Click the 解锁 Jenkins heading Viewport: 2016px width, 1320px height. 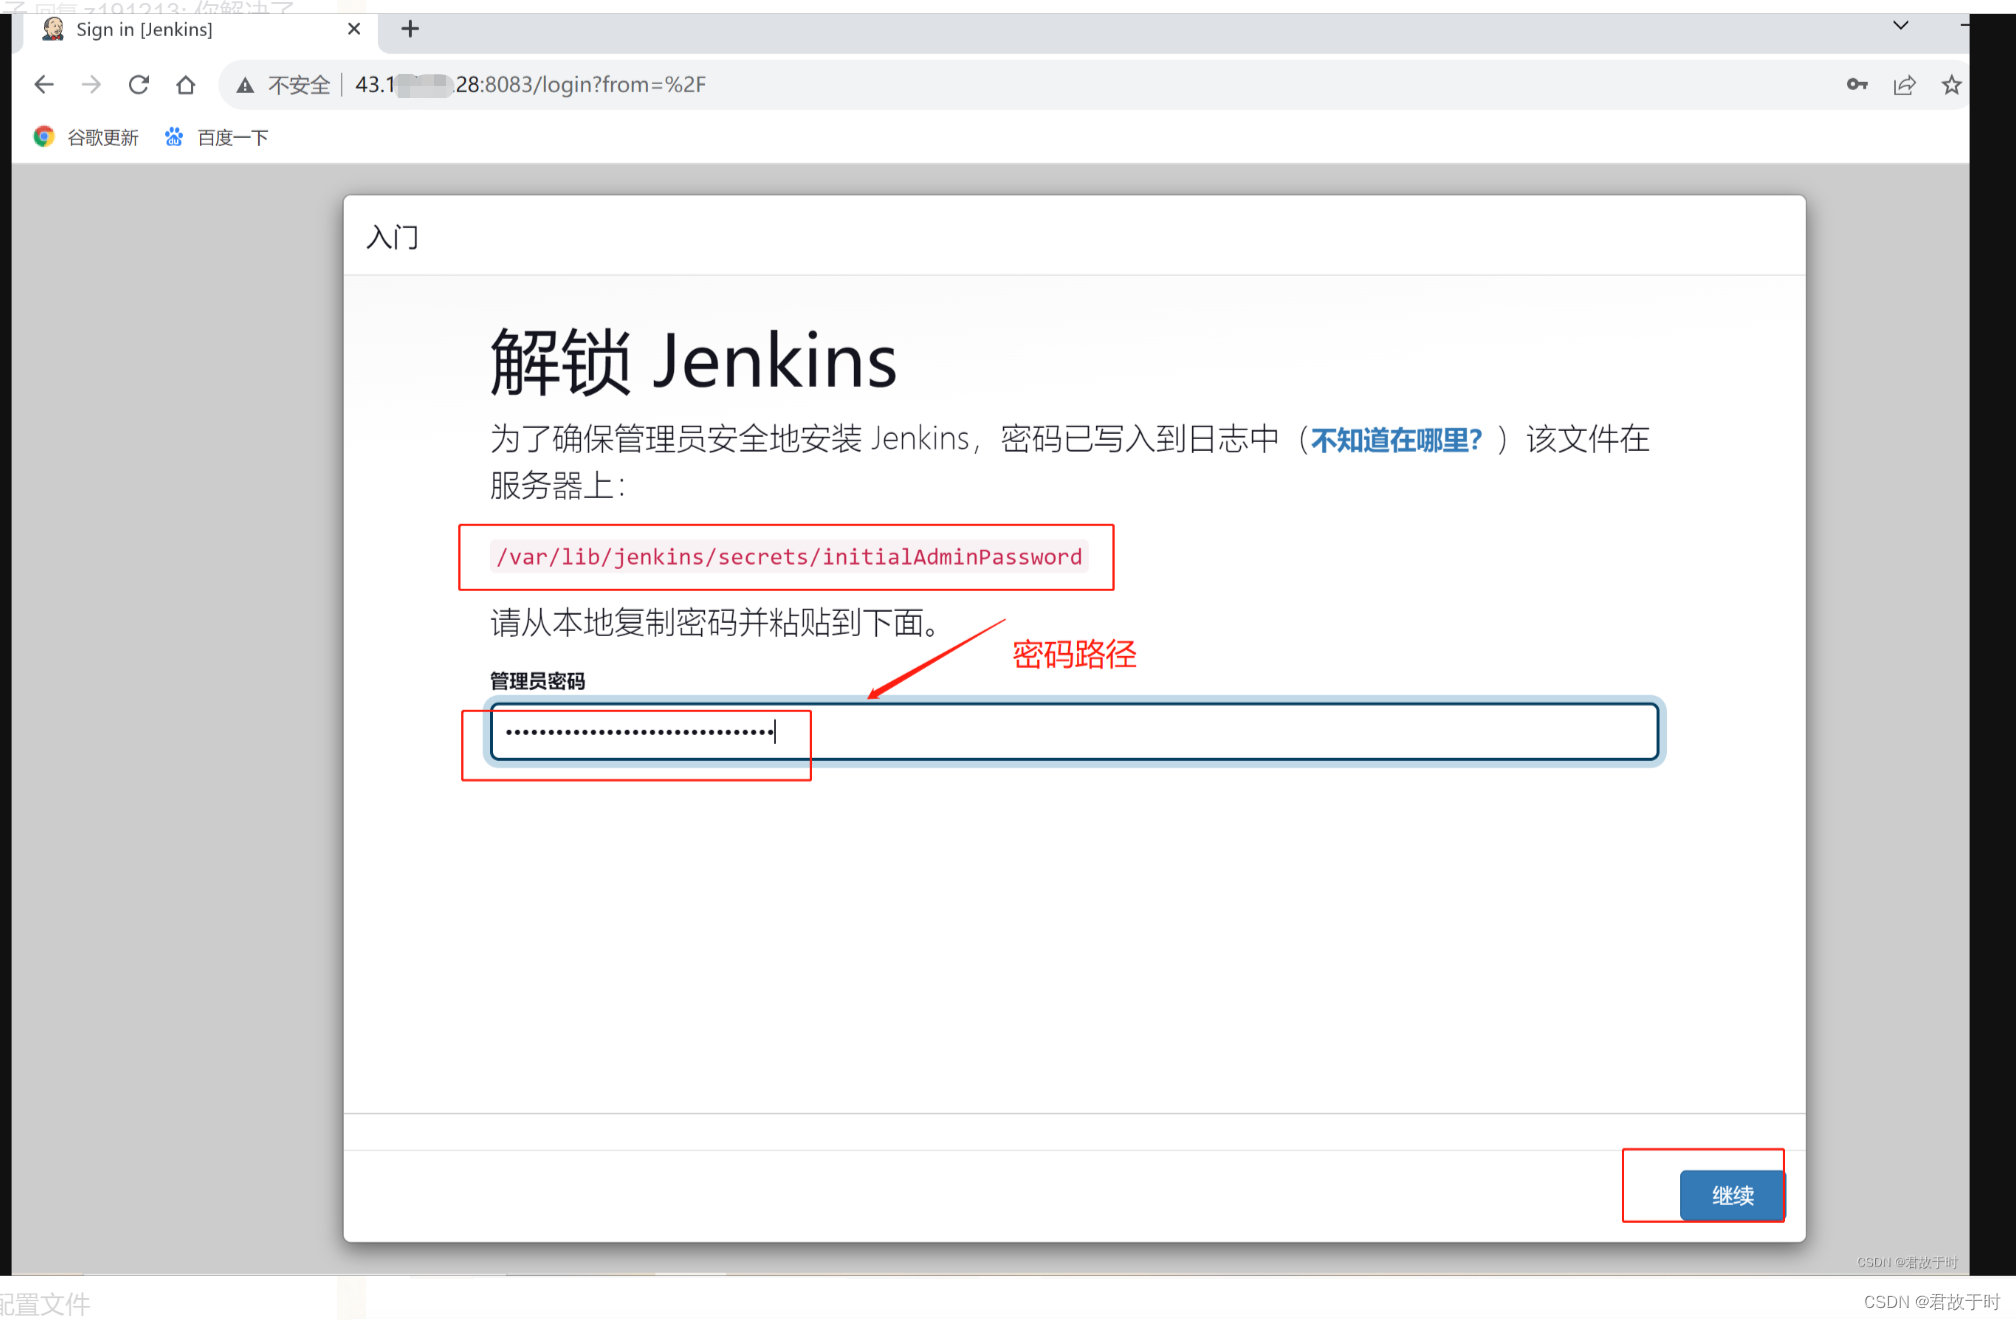pos(693,361)
